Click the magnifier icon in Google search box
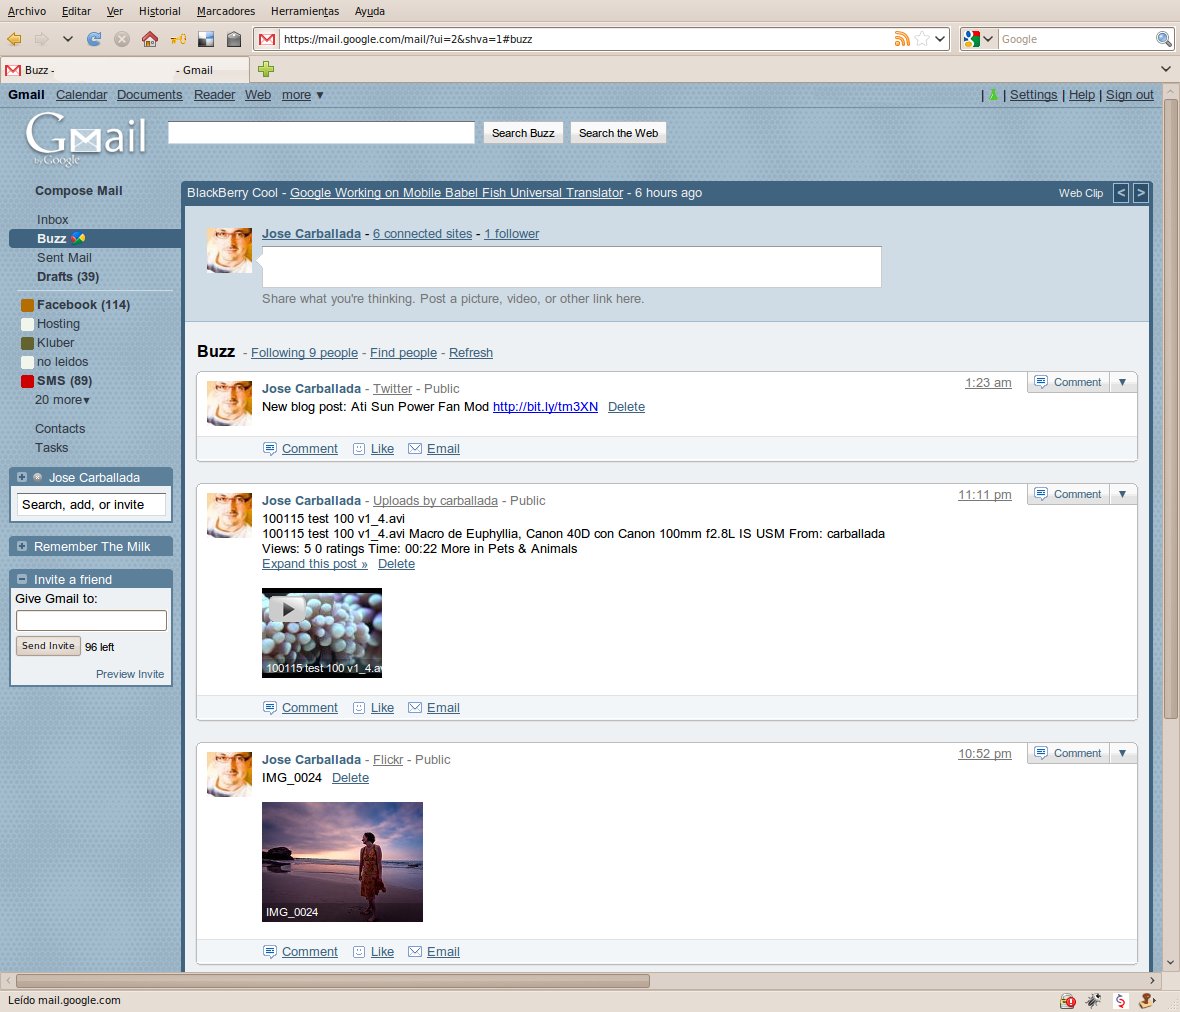This screenshot has height=1012, width=1180. coord(1163,39)
